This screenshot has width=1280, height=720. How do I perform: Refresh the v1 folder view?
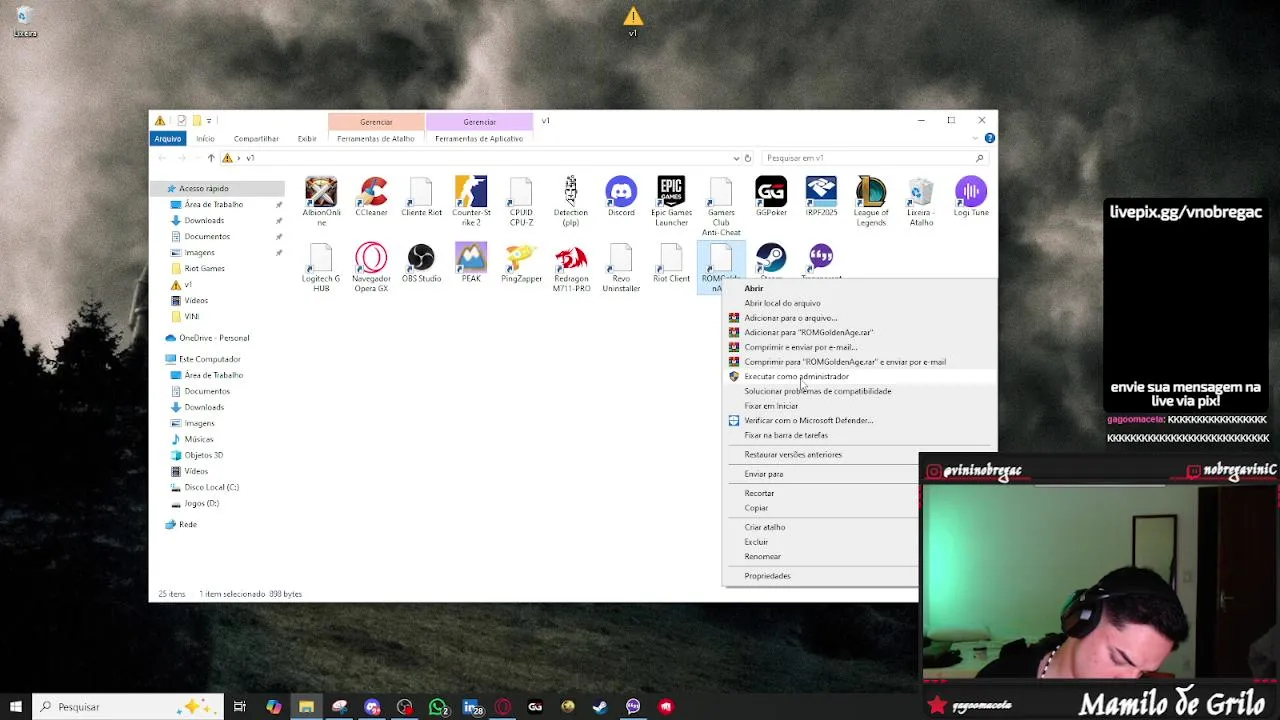(x=748, y=158)
